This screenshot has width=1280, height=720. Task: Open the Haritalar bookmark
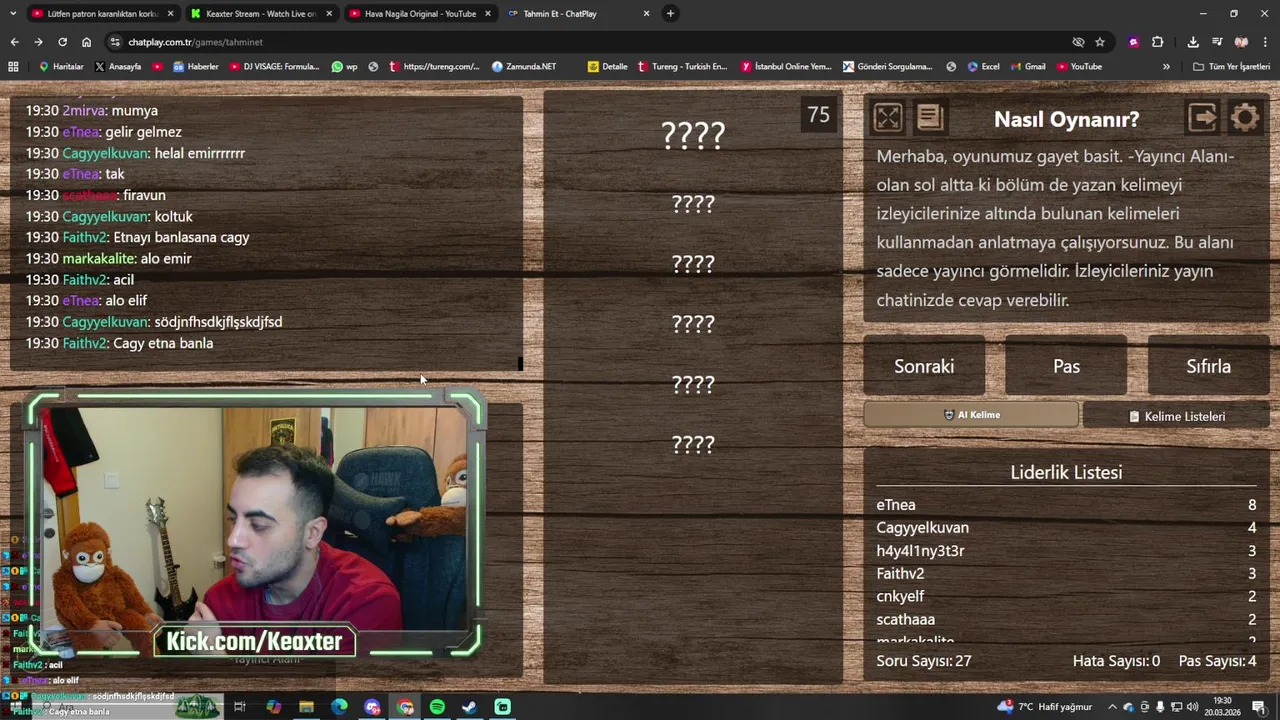pos(61,67)
